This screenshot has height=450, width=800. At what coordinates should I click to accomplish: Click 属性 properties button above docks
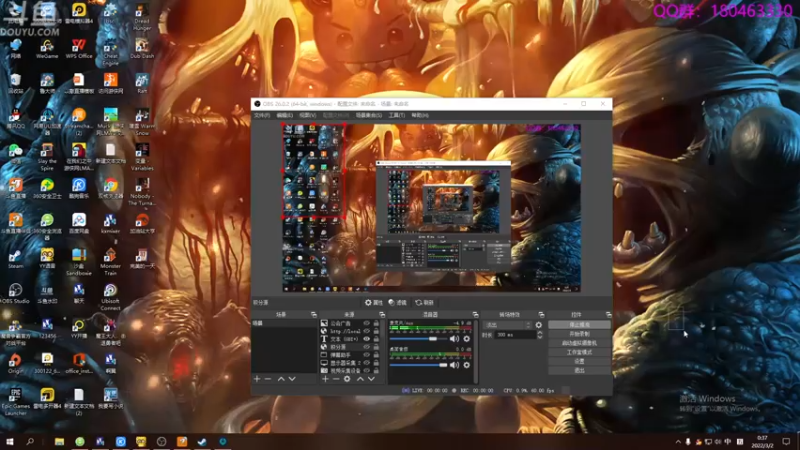click(x=373, y=303)
